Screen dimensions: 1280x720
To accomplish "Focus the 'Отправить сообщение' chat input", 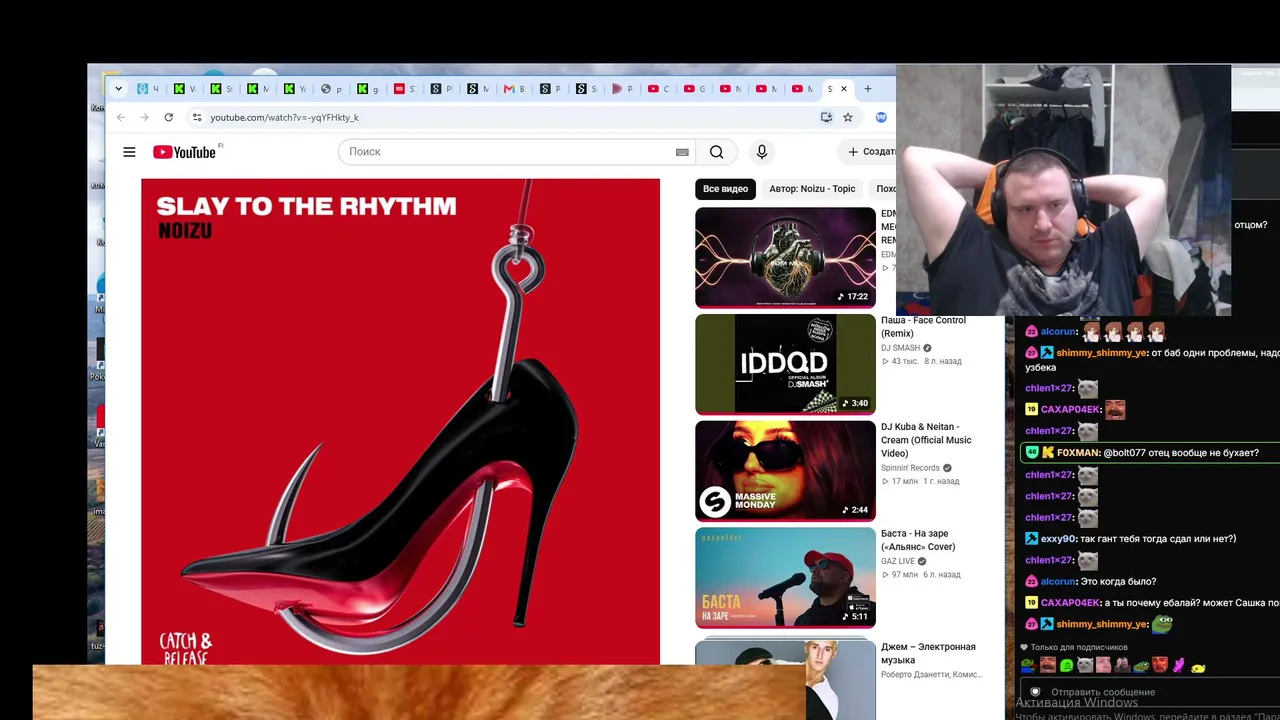I will point(1150,692).
